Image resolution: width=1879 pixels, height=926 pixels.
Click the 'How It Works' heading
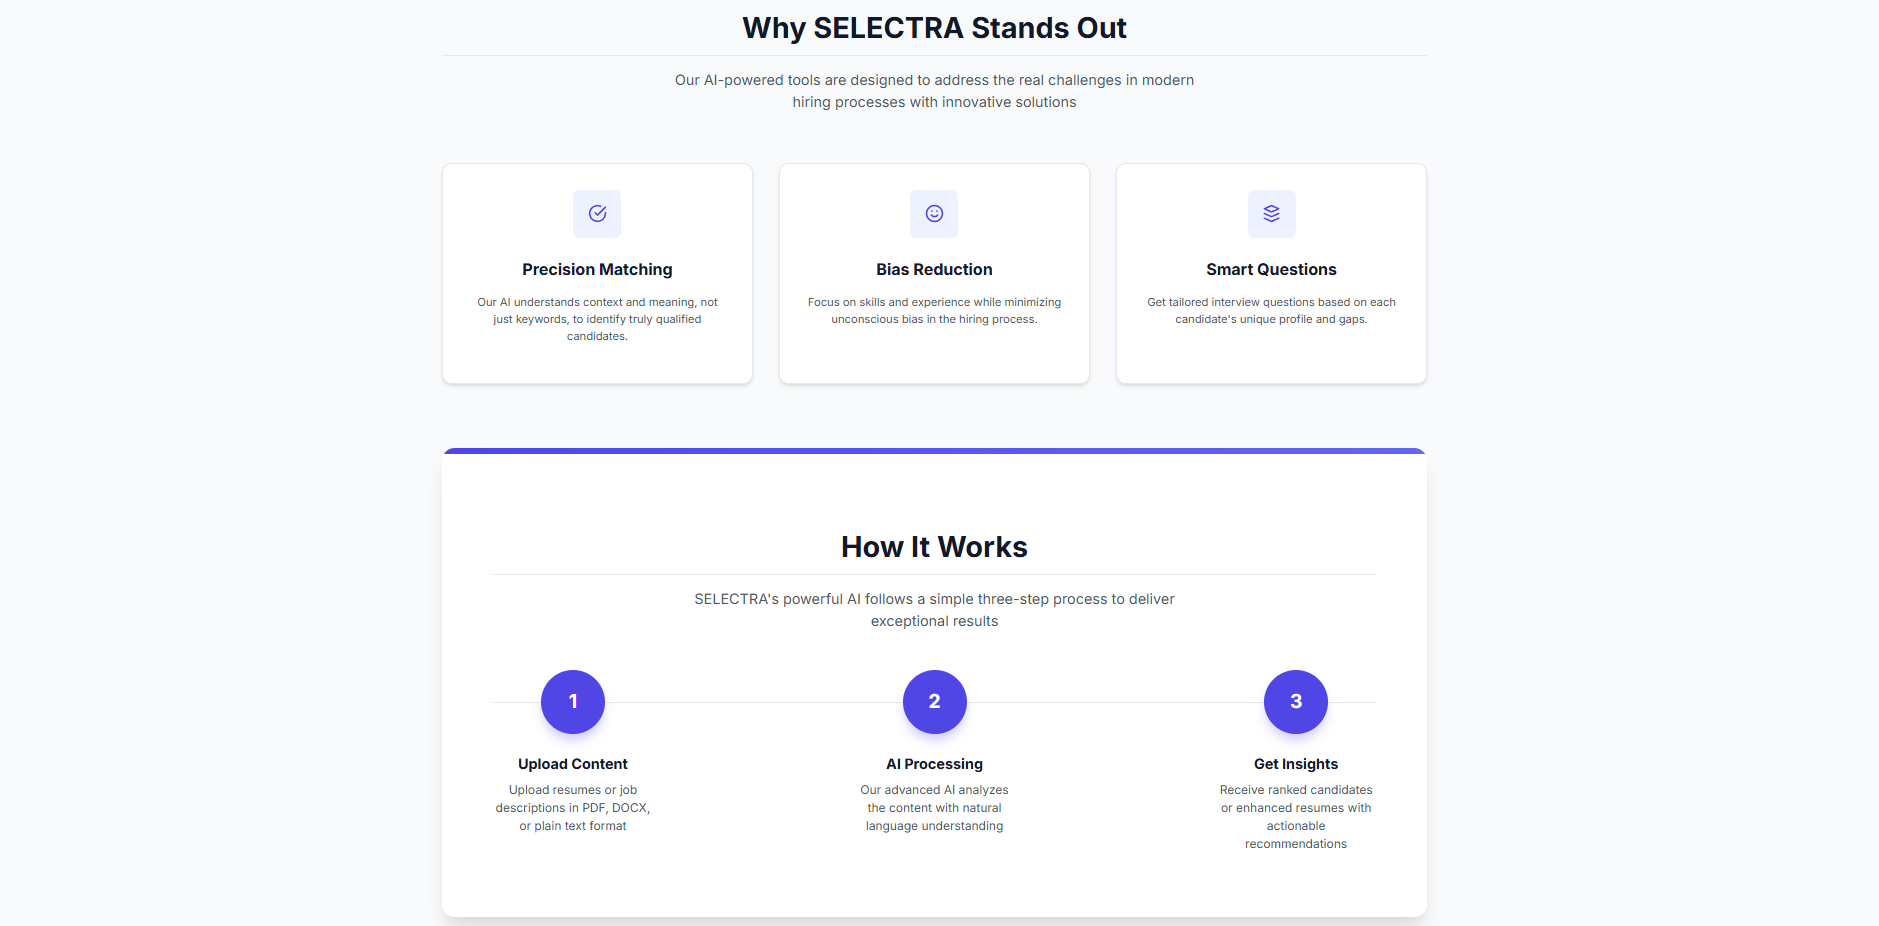pyautogui.click(x=934, y=547)
